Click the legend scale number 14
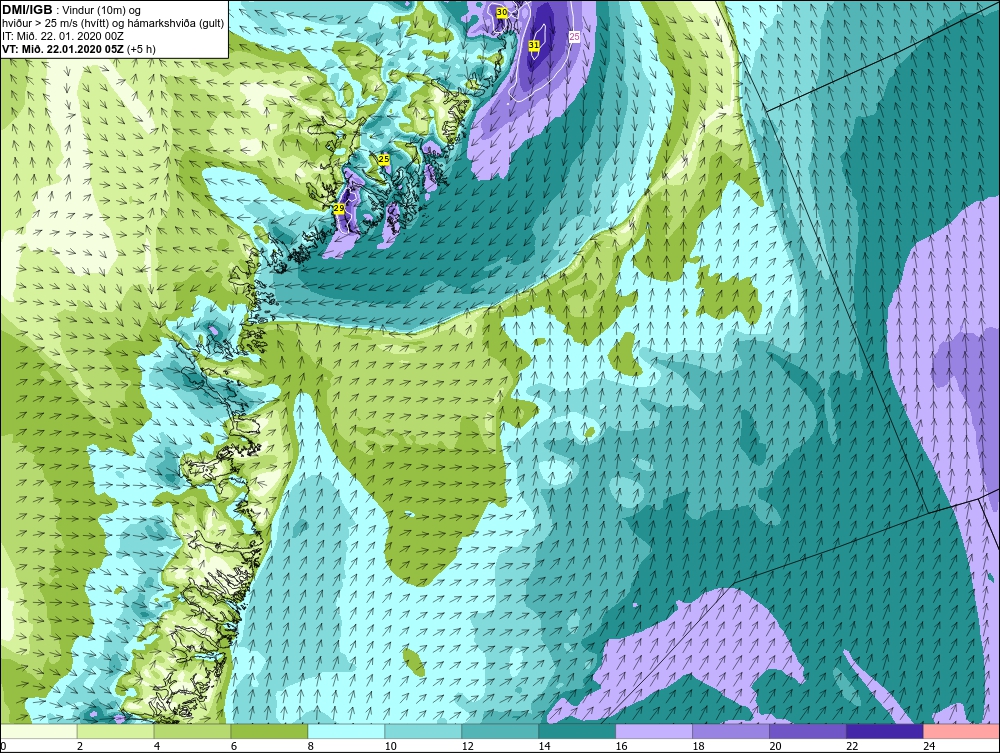This screenshot has height=753, width=1000. tap(545, 746)
